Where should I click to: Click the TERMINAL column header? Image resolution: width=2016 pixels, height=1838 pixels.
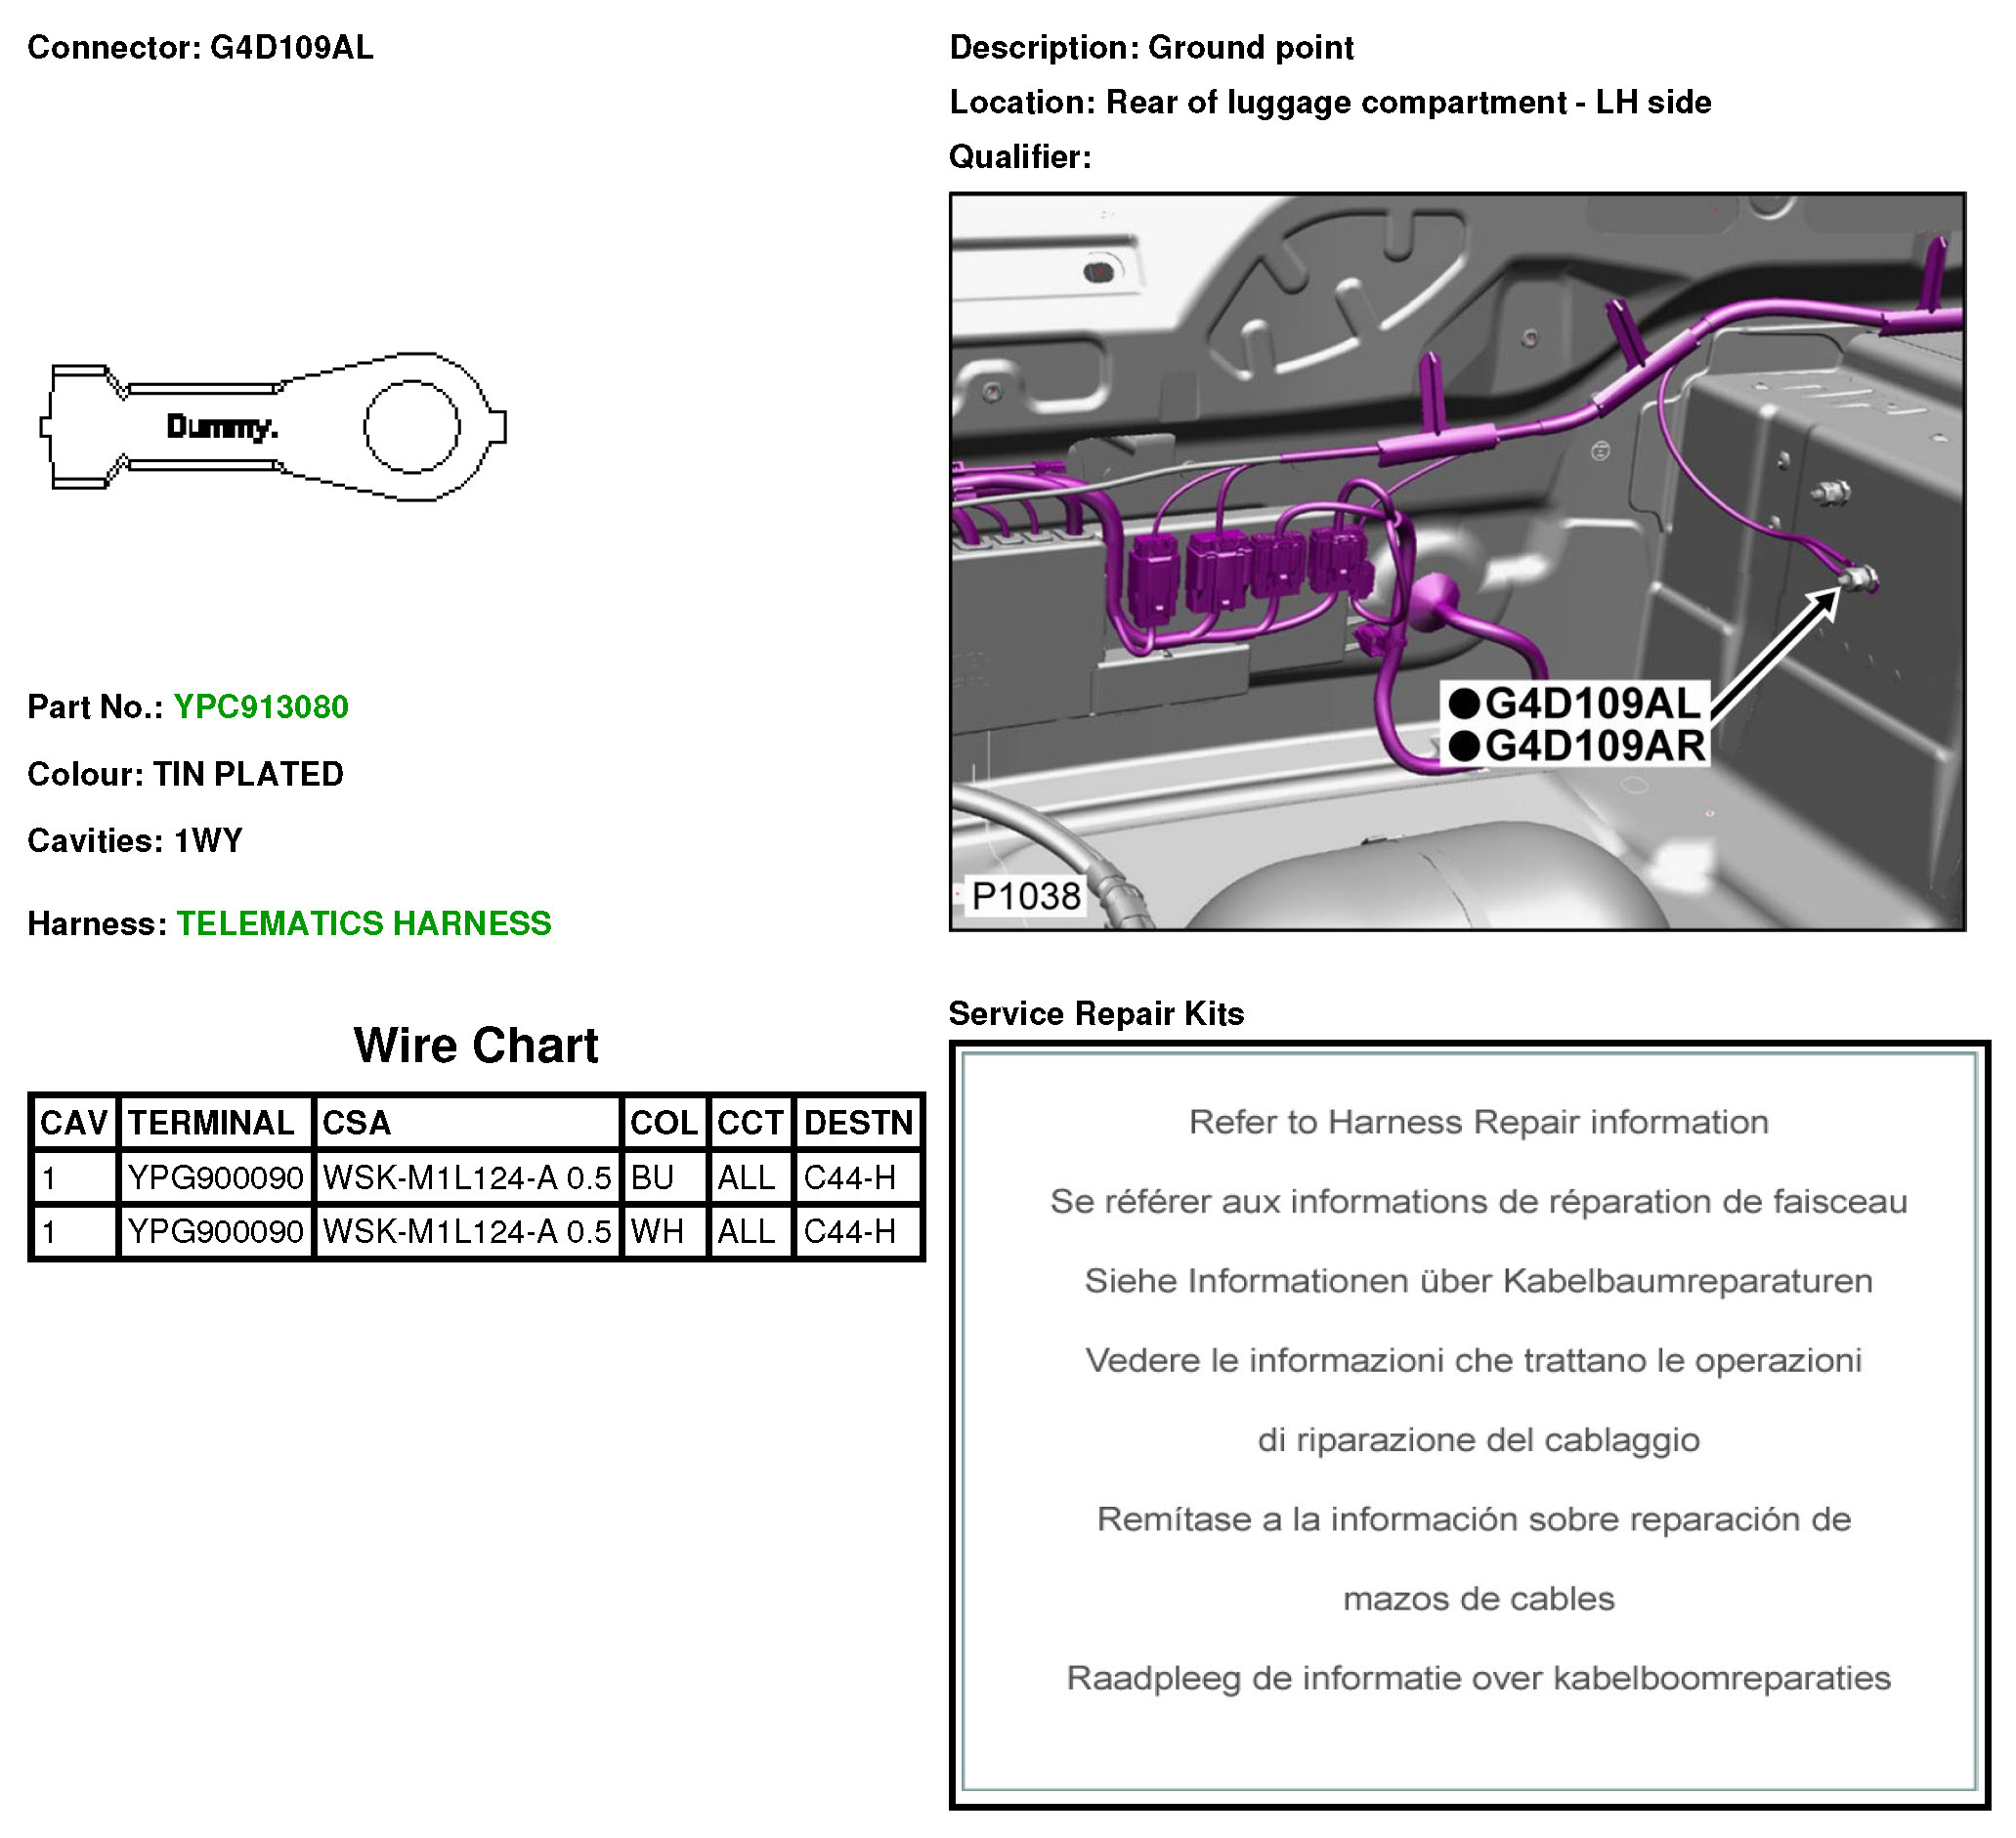click(215, 1122)
